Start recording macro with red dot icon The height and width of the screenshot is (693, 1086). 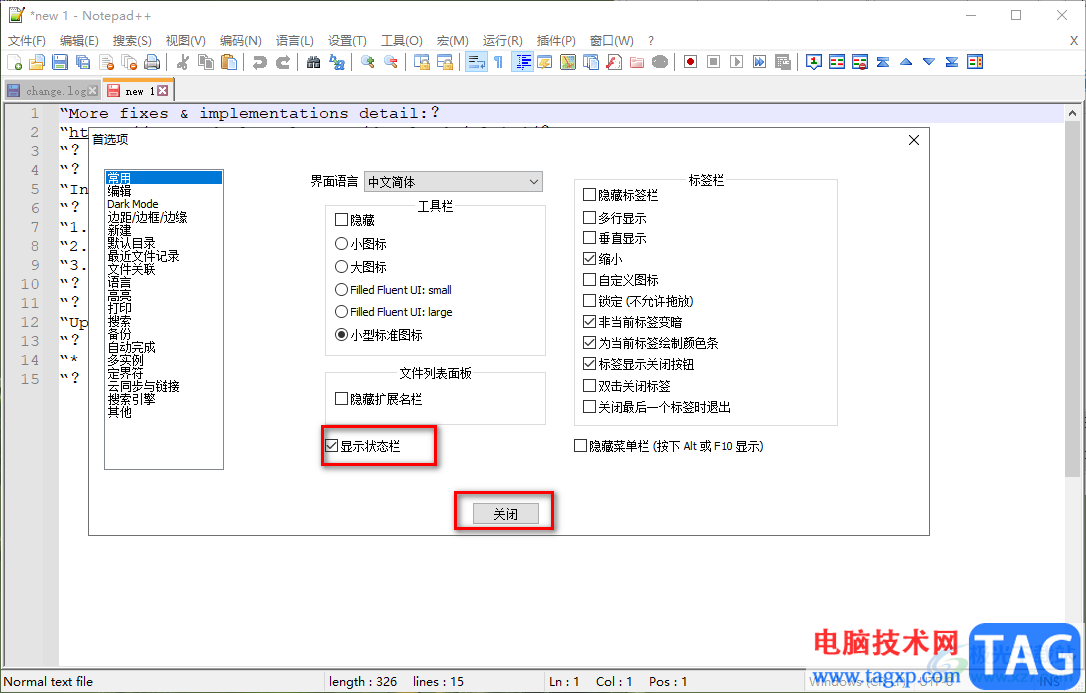point(691,62)
